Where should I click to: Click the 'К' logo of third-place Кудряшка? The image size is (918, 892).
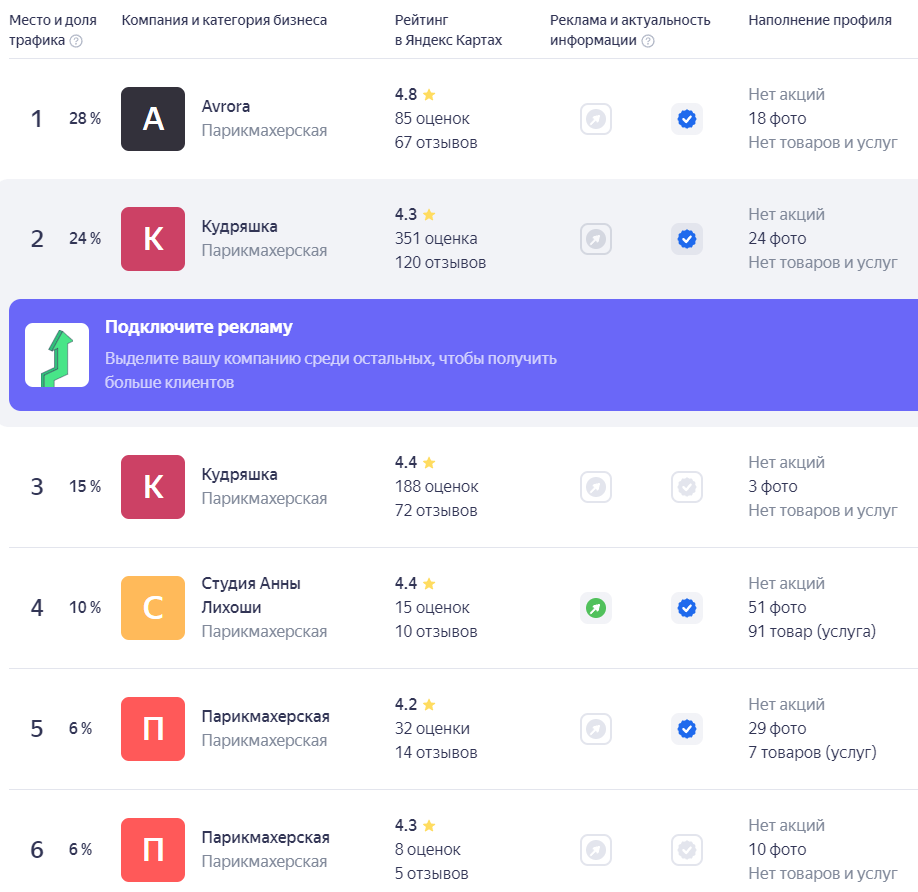pyautogui.click(x=153, y=487)
